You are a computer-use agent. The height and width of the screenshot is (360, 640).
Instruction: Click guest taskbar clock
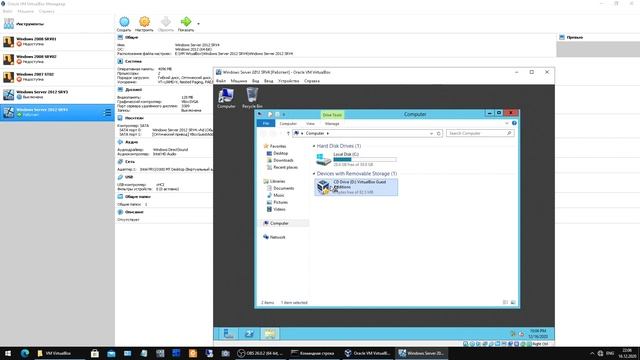tap(538, 334)
